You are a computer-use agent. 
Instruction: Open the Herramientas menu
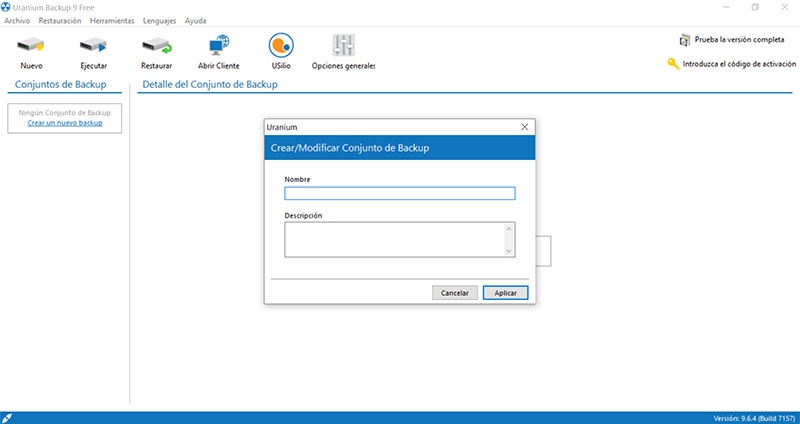112,21
